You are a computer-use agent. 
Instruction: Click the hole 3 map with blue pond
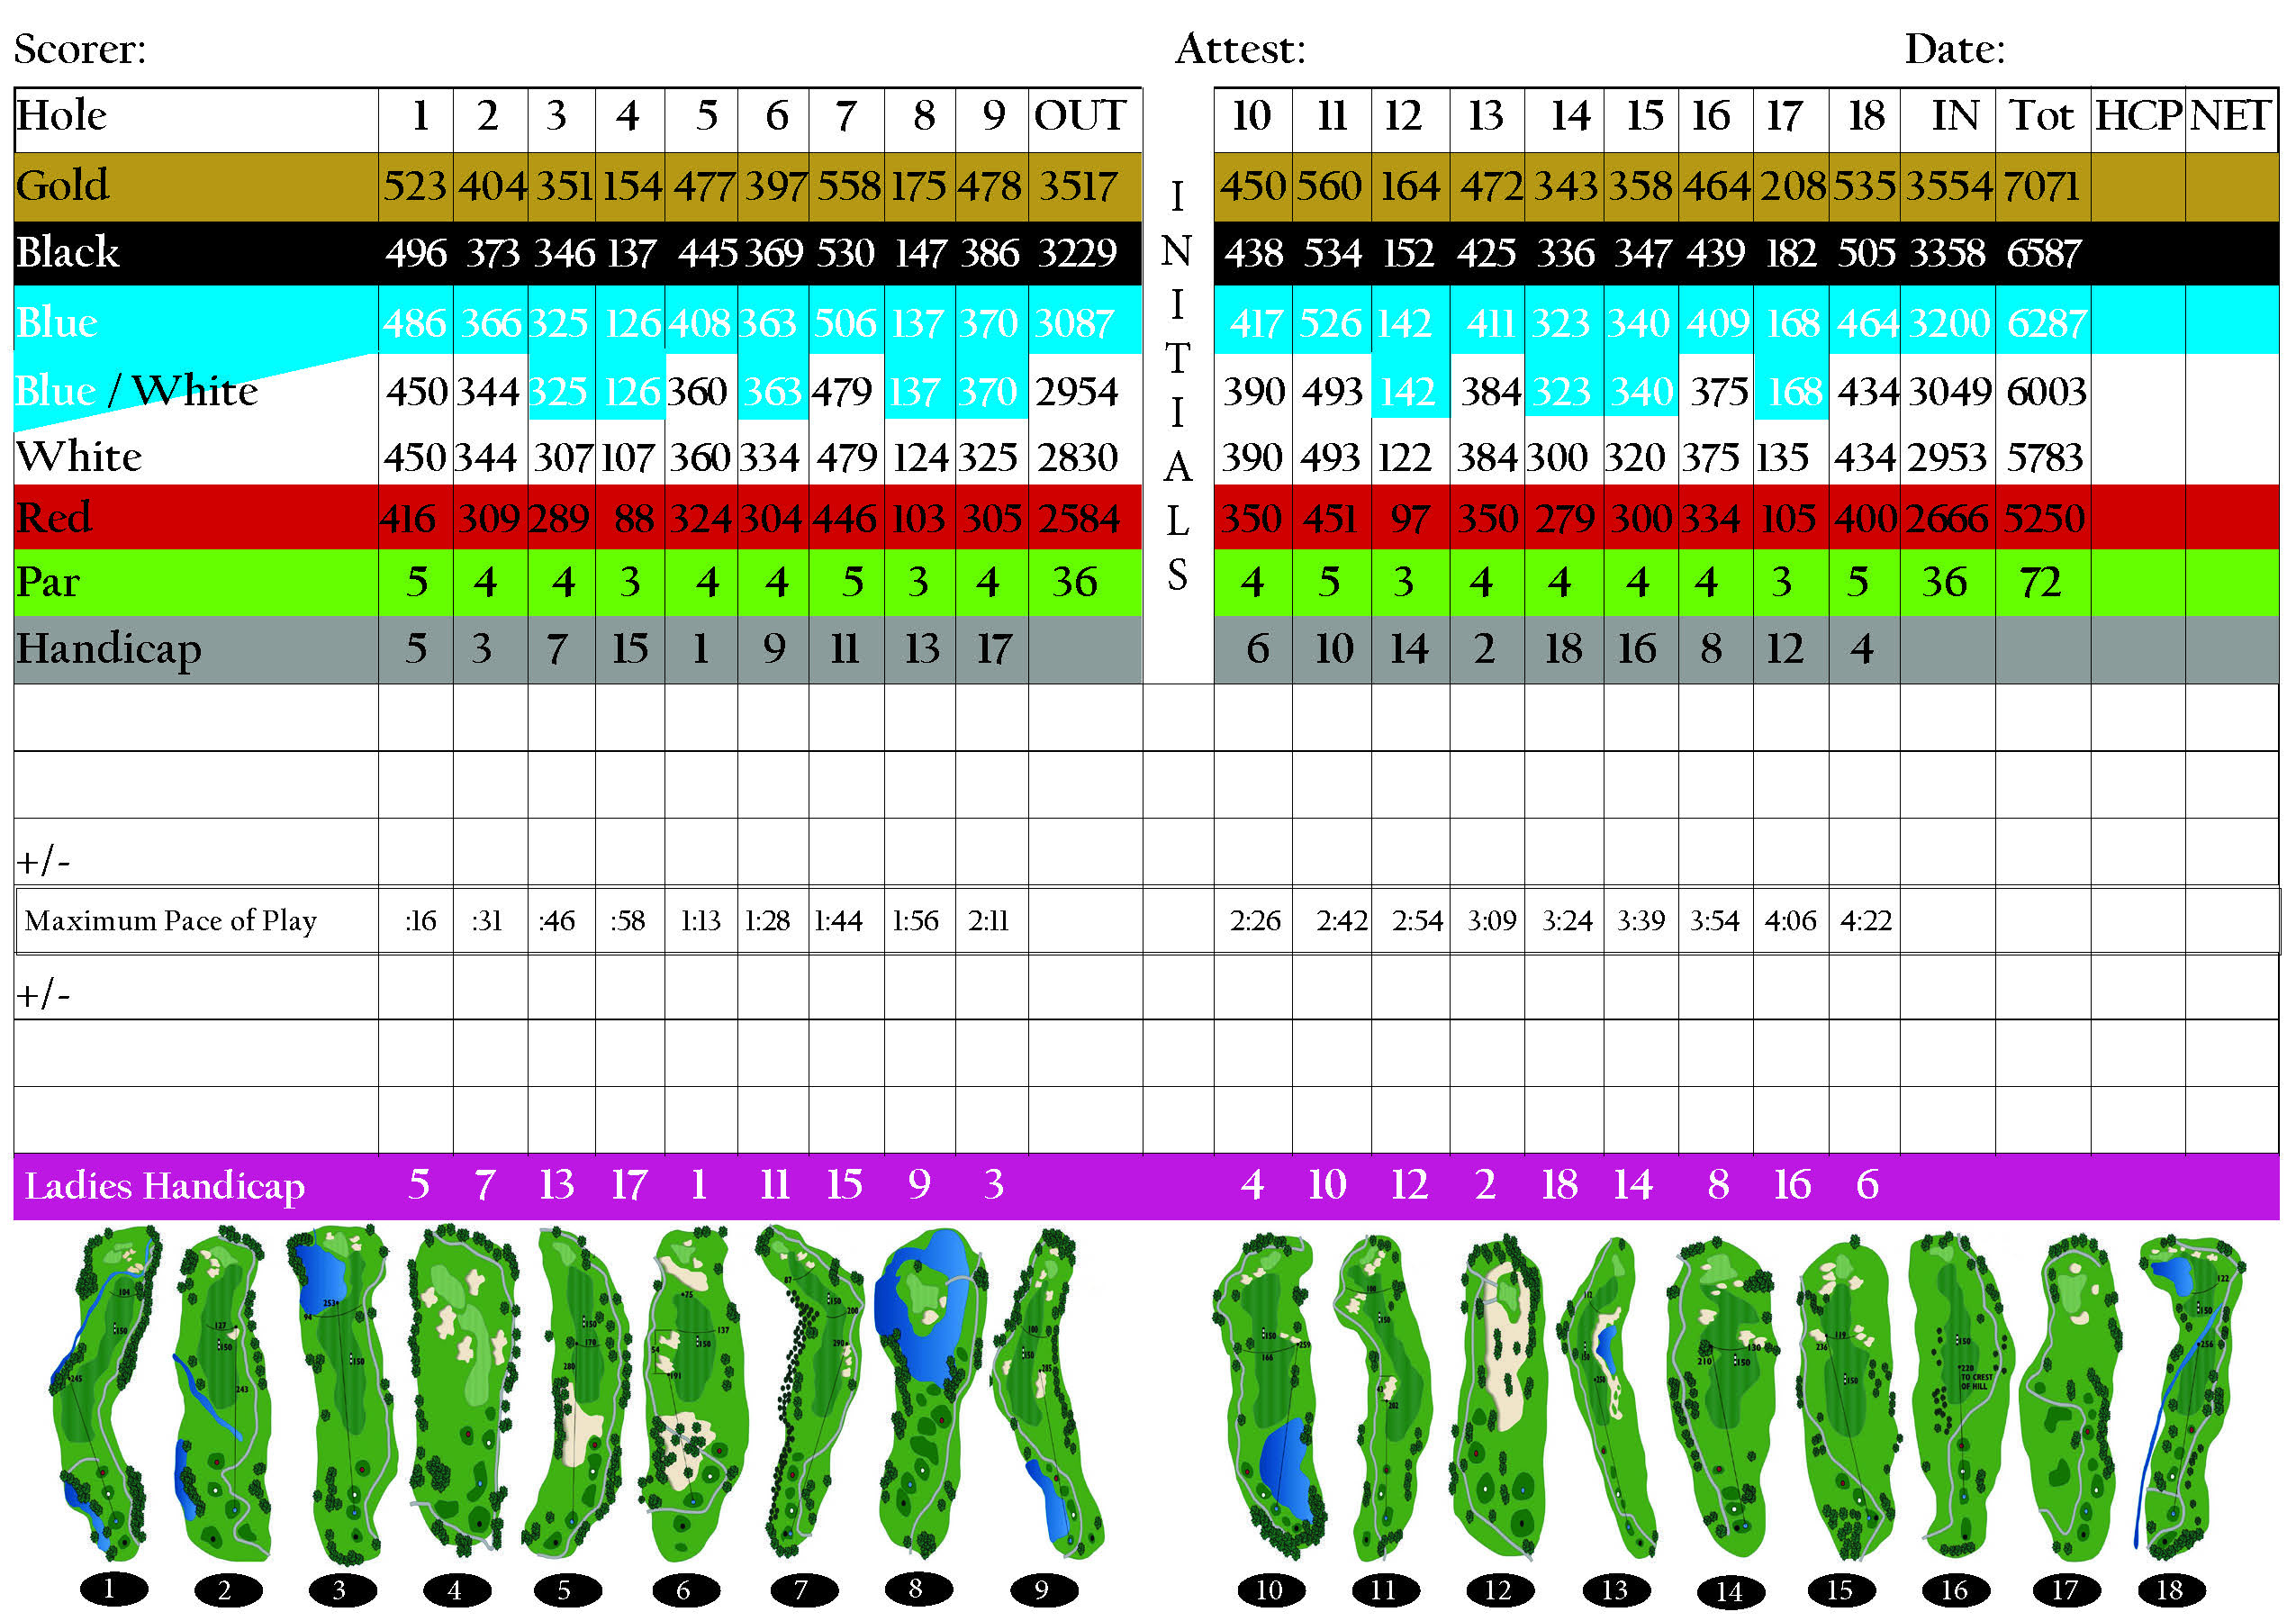(340, 1395)
